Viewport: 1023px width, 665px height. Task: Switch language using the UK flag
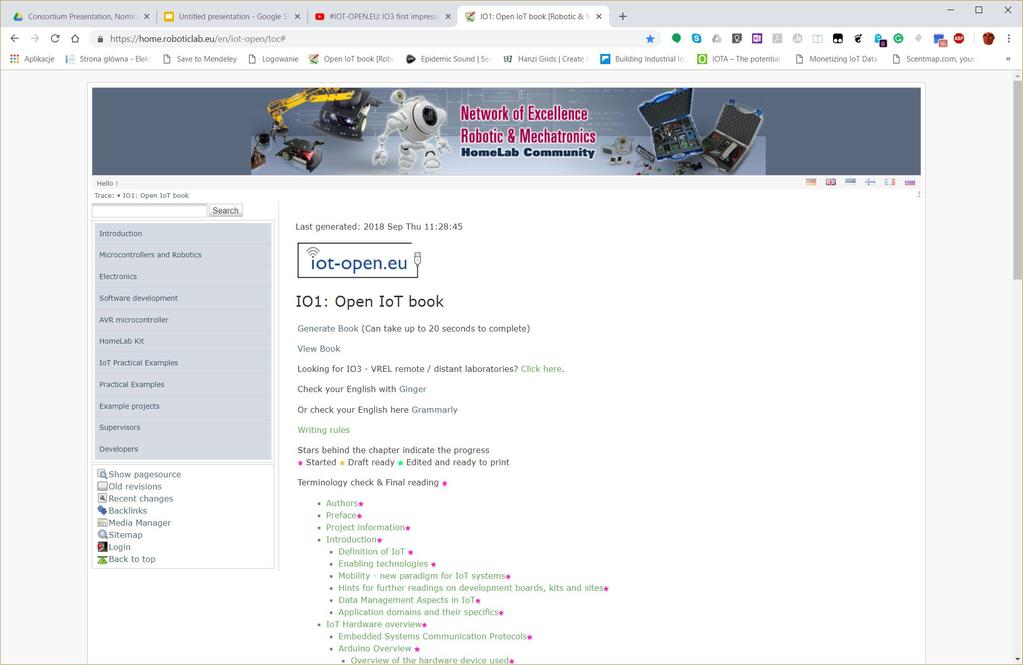[x=831, y=182]
